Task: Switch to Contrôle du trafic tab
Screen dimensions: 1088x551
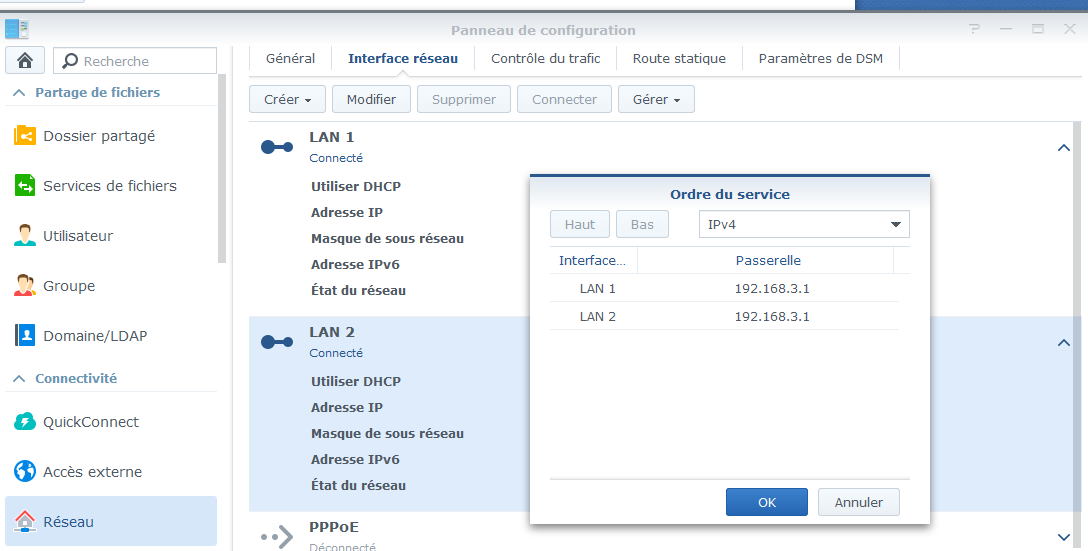Action: 545,58
